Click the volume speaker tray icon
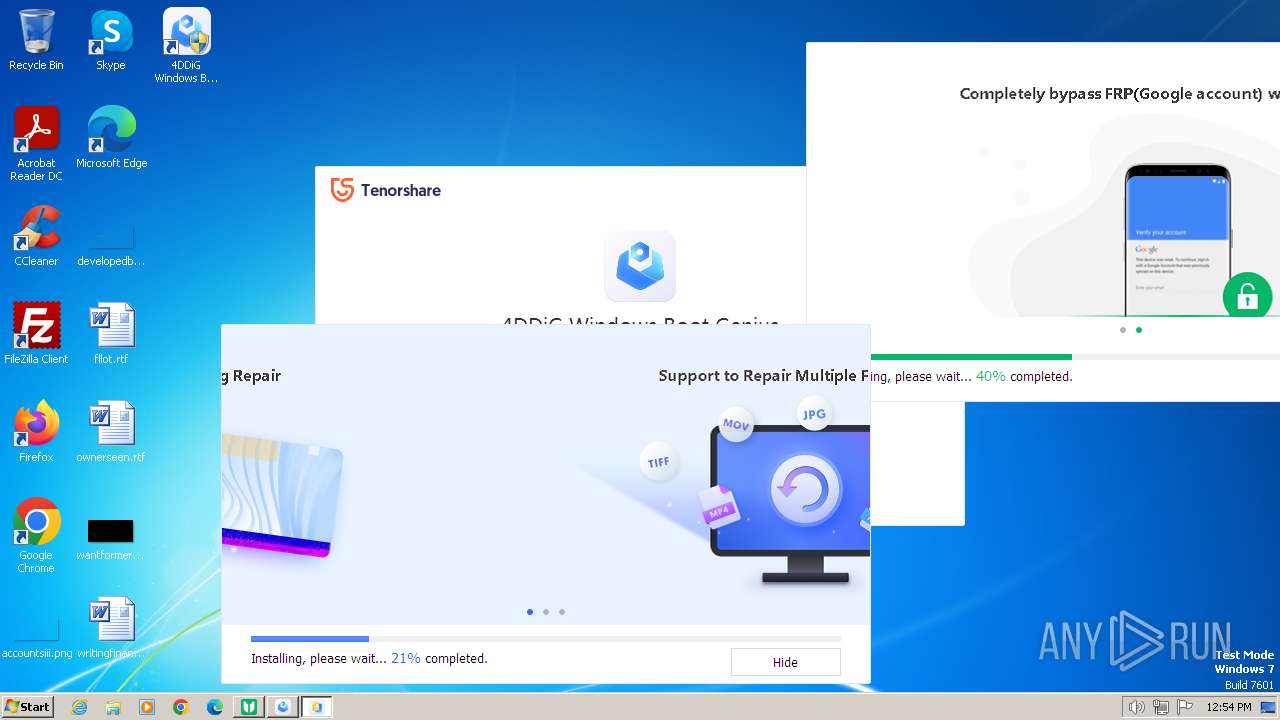Image resolution: width=1280 pixels, height=720 pixels. 1136,707
